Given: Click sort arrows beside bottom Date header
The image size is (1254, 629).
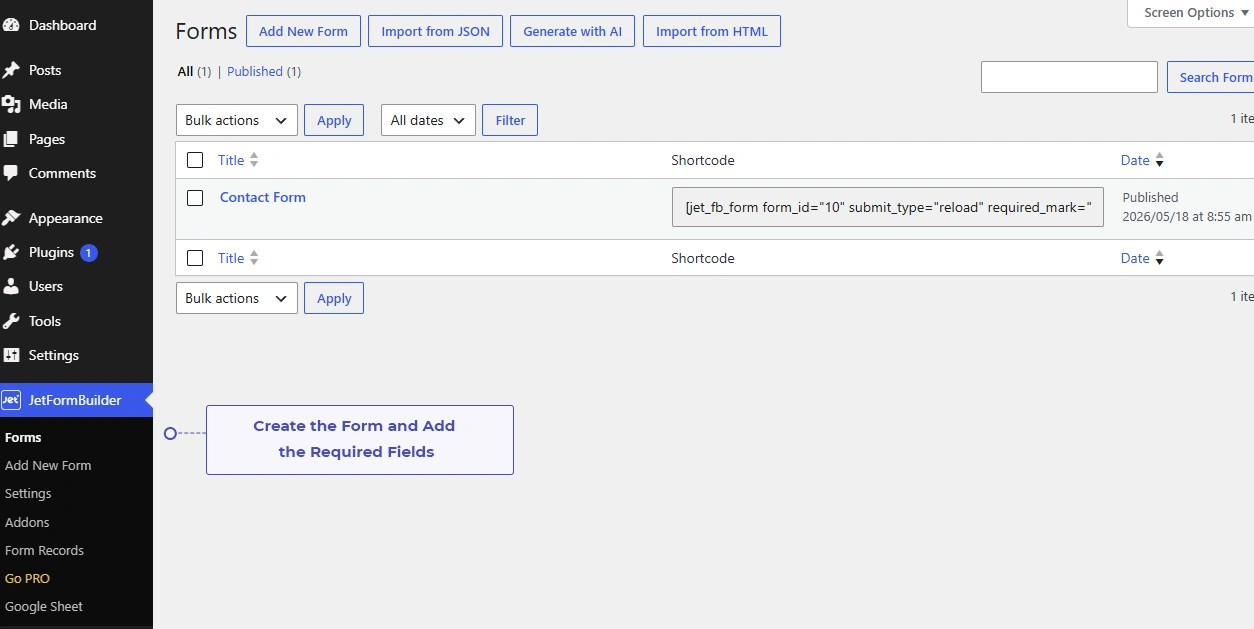Looking at the screenshot, I should click(x=1160, y=258).
